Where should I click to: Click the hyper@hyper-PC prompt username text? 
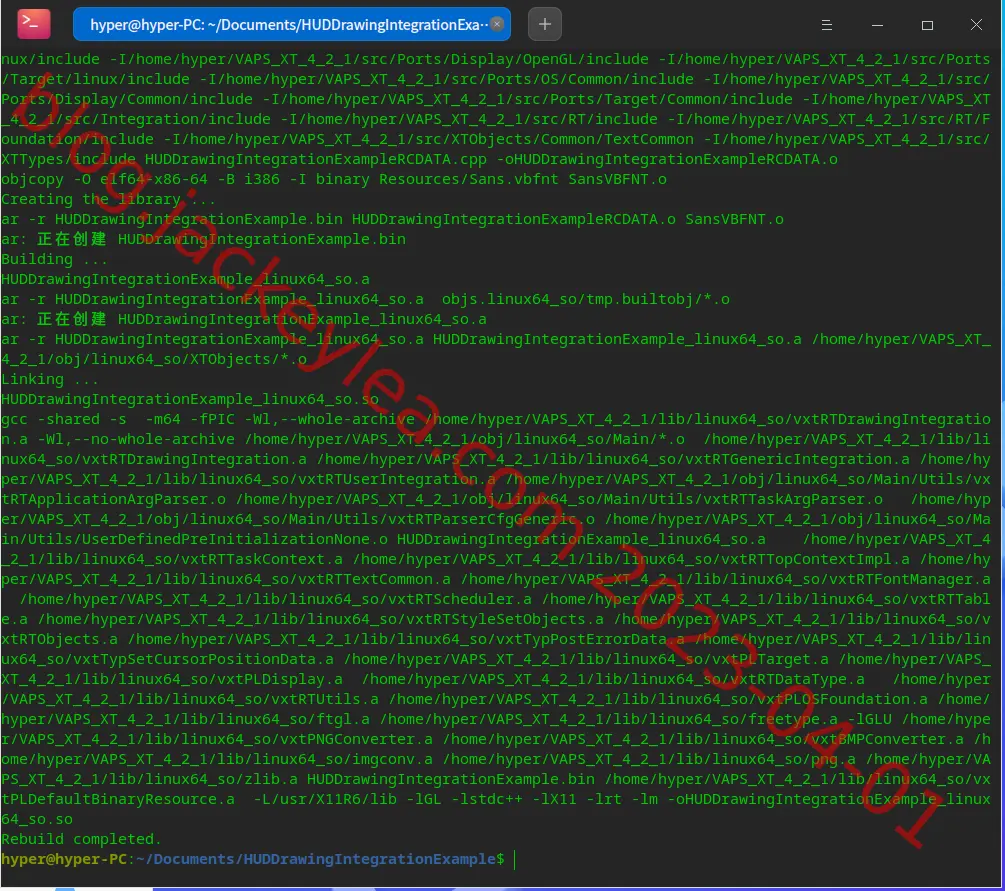pyautogui.click(x=64, y=859)
